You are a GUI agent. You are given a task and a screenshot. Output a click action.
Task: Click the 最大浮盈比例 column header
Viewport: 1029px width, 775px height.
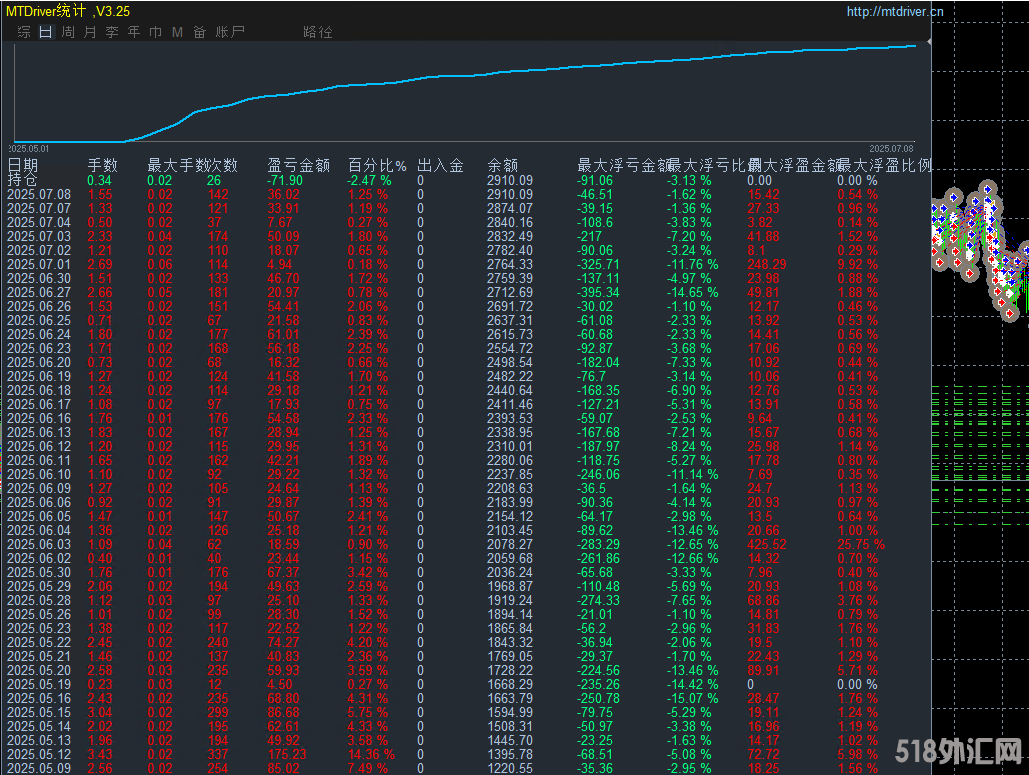pos(885,165)
